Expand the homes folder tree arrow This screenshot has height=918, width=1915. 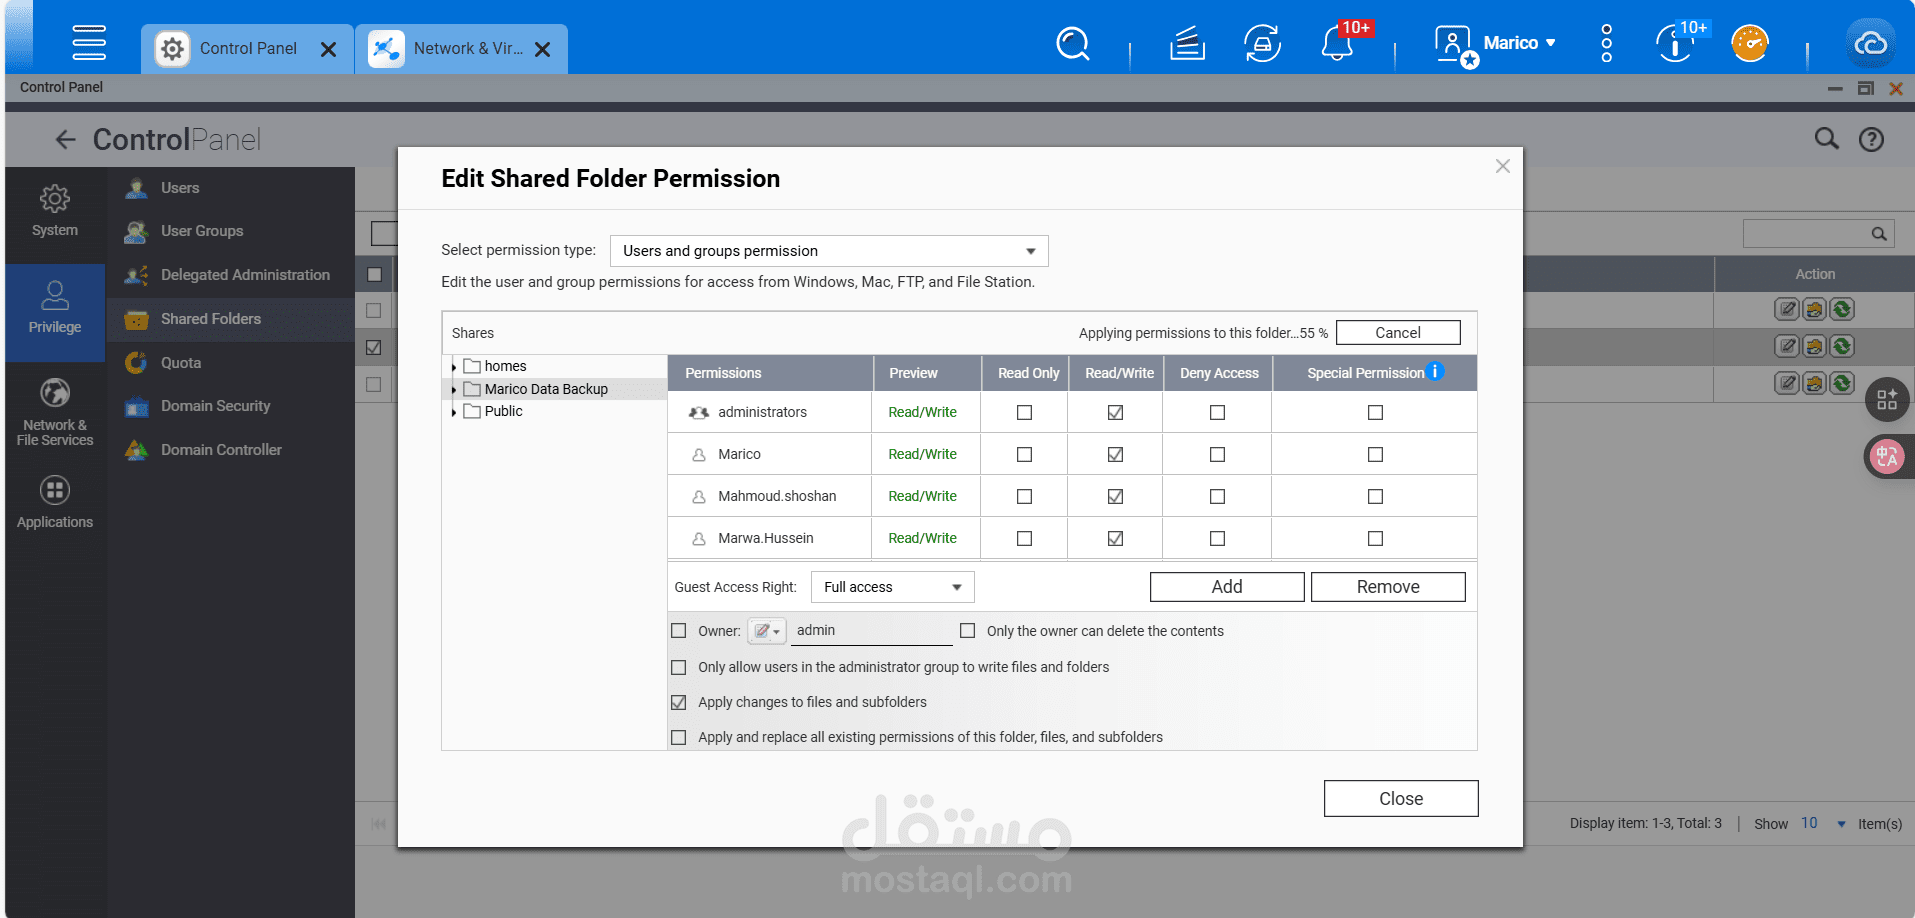[x=454, y=367]
